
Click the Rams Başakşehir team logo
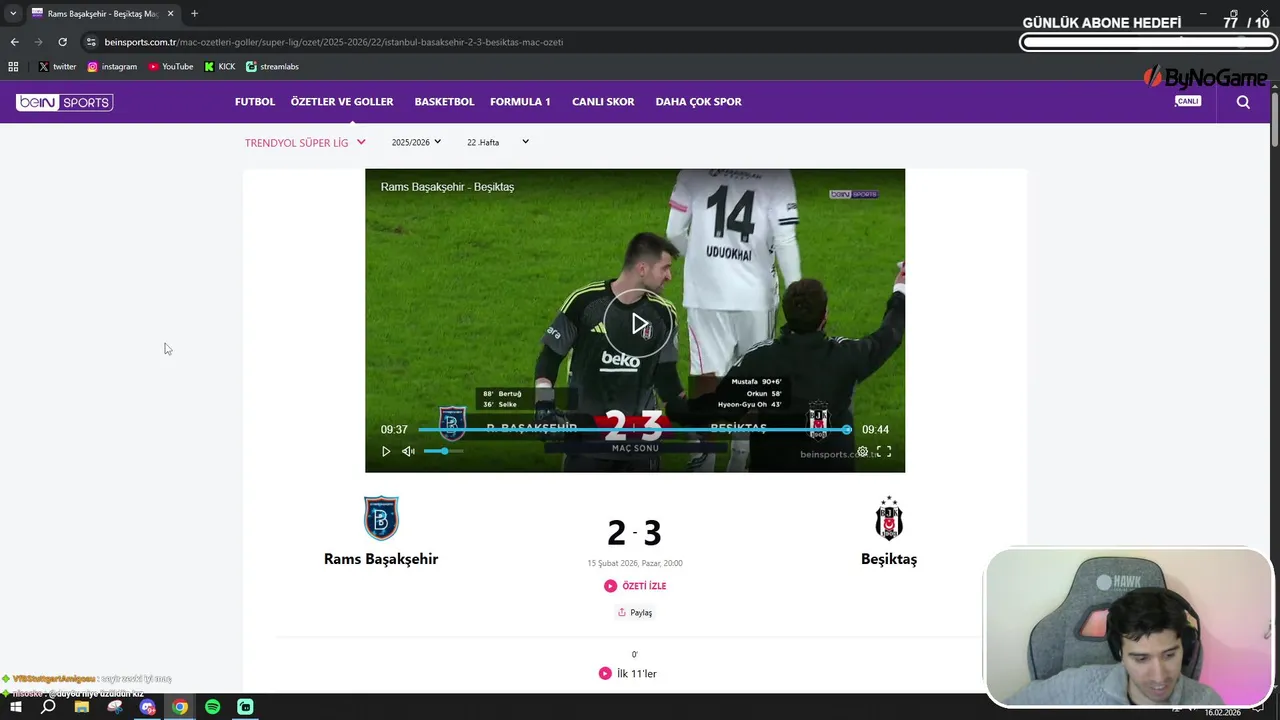(381, 518)
